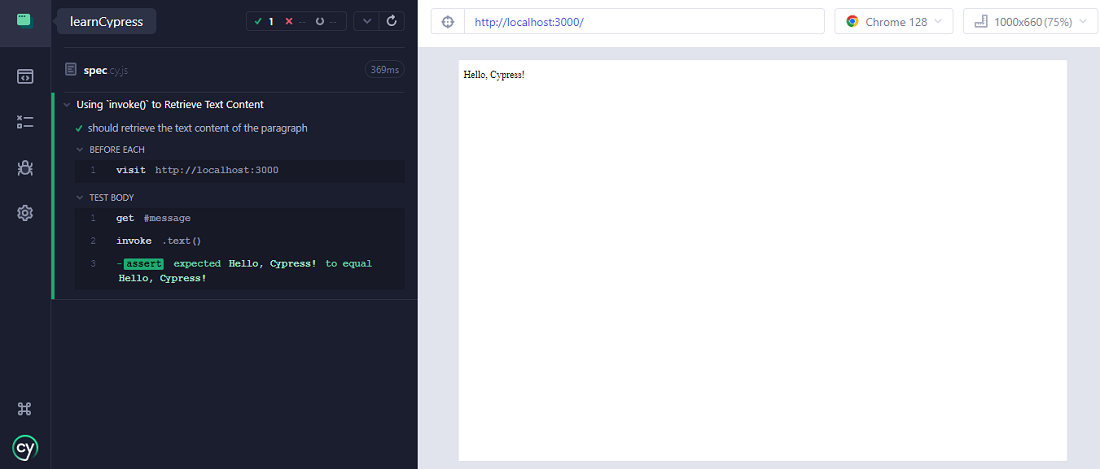This screenshot has width=1100, height=469.
Task: Collapse the TEST BODY section
Action: 80,198
